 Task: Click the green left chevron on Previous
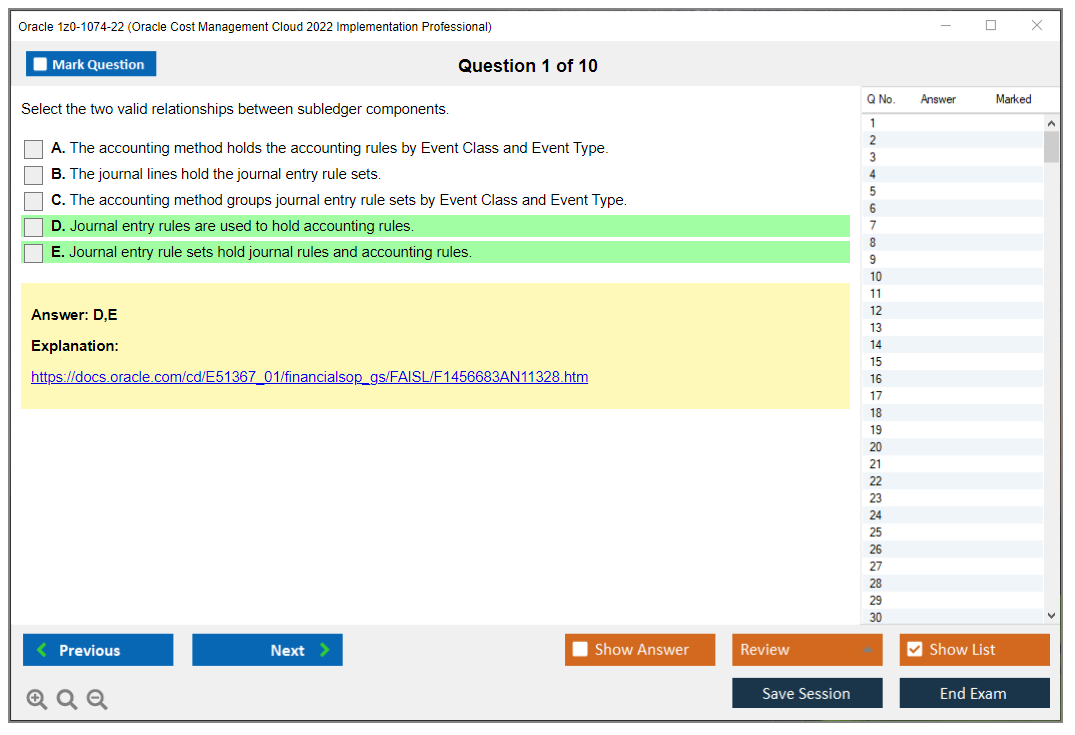coord(42,649)
